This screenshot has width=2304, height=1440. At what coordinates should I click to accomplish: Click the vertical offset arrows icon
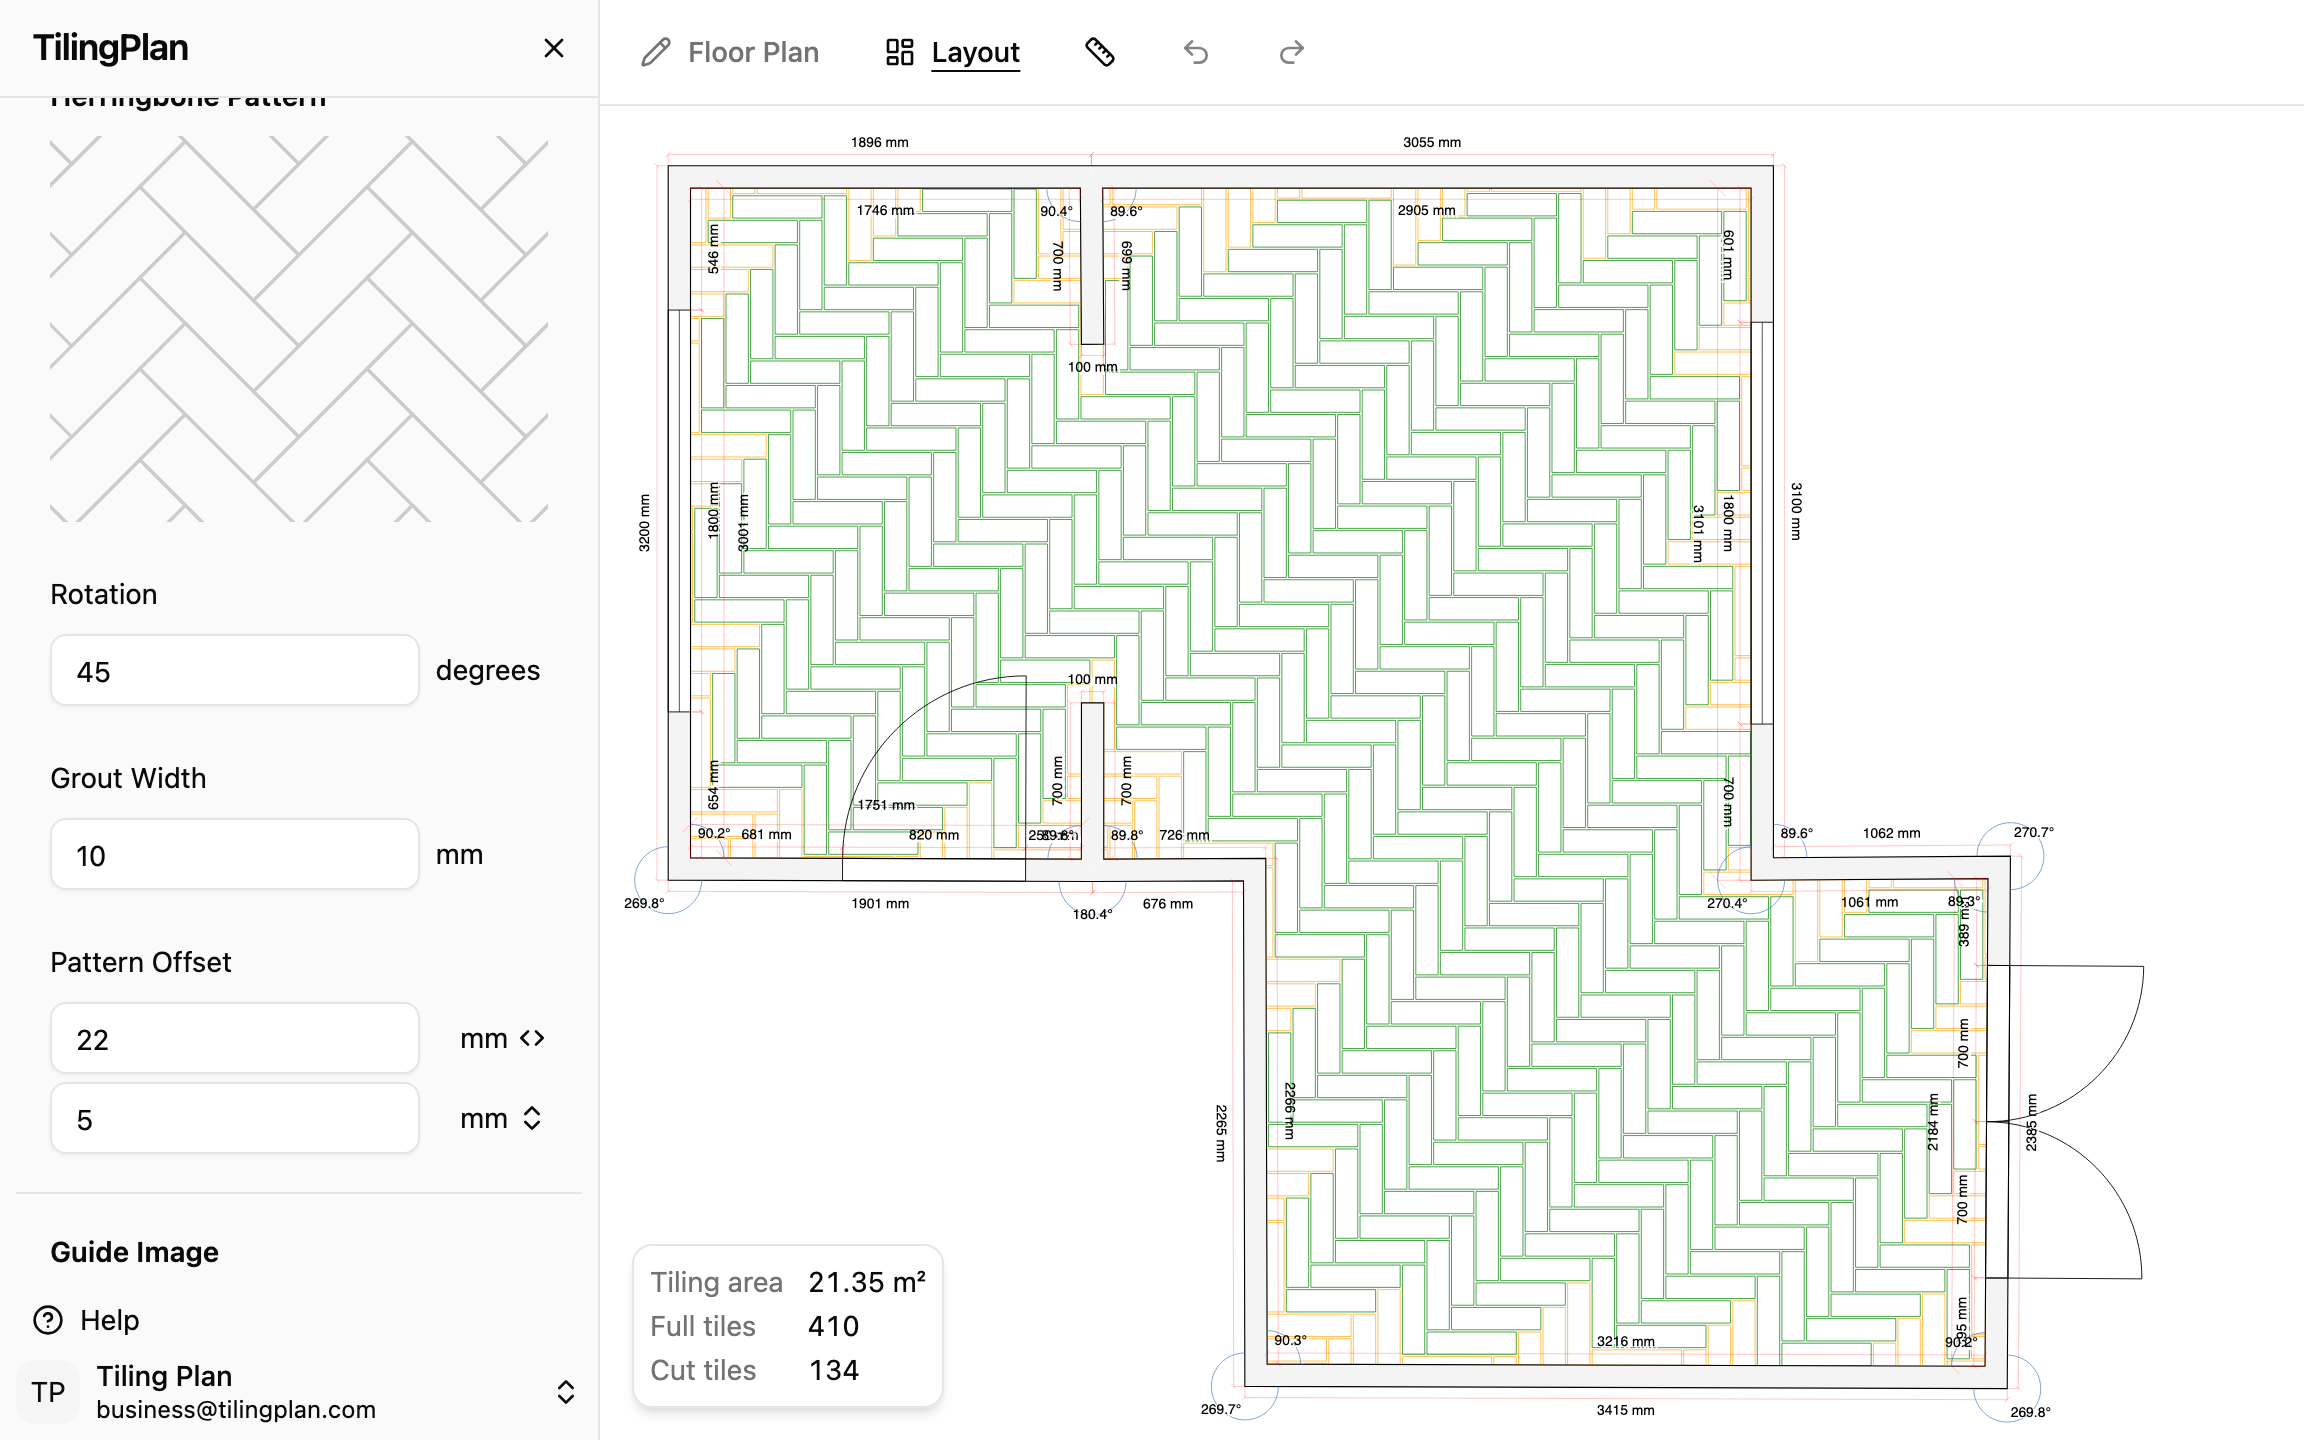(x=532, y=1118)
